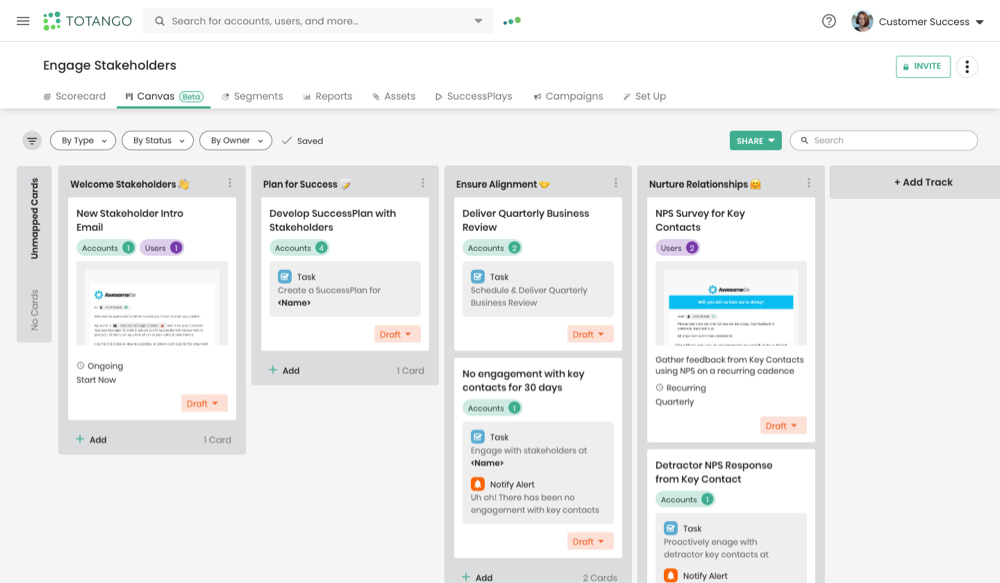Click Task icon in No engagement card
1000x583 pixels.
point(478,437)
